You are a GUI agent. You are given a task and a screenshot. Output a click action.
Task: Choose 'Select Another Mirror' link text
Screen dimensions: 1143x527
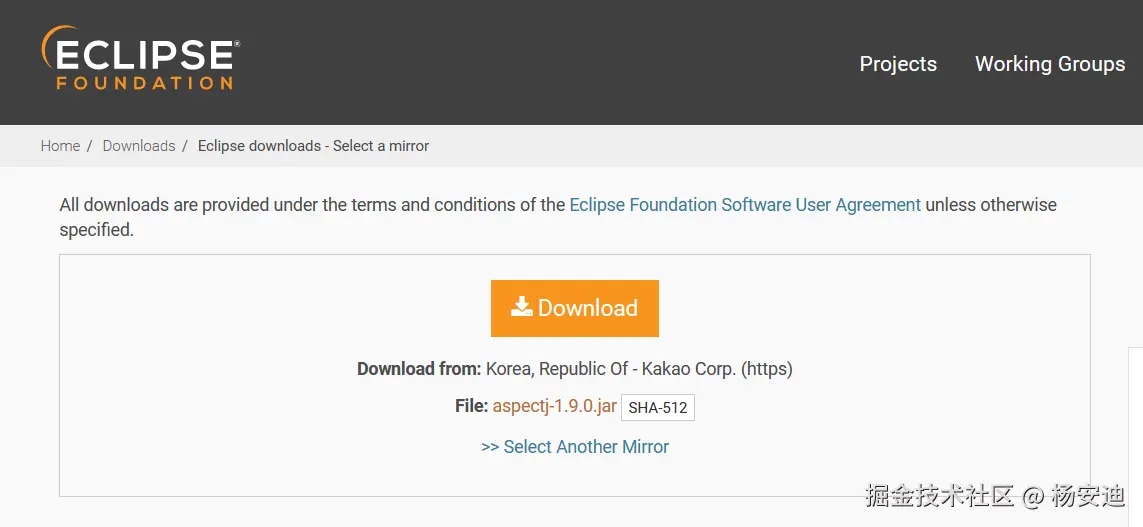pyautogui.click(x=586, y=447)
